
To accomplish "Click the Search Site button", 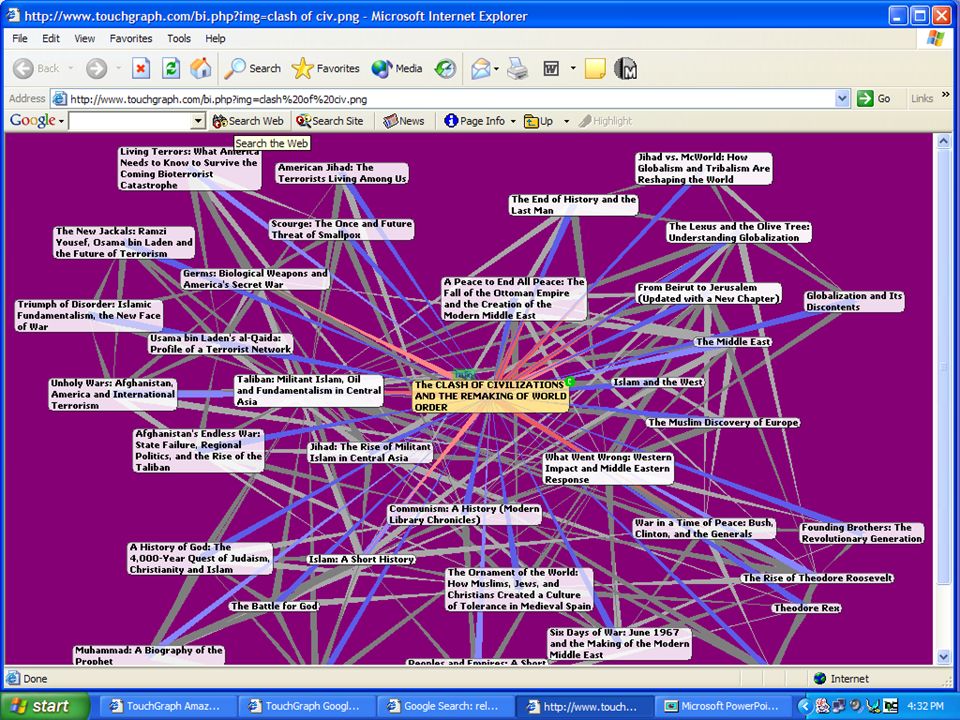I will (x=330, y=121).
